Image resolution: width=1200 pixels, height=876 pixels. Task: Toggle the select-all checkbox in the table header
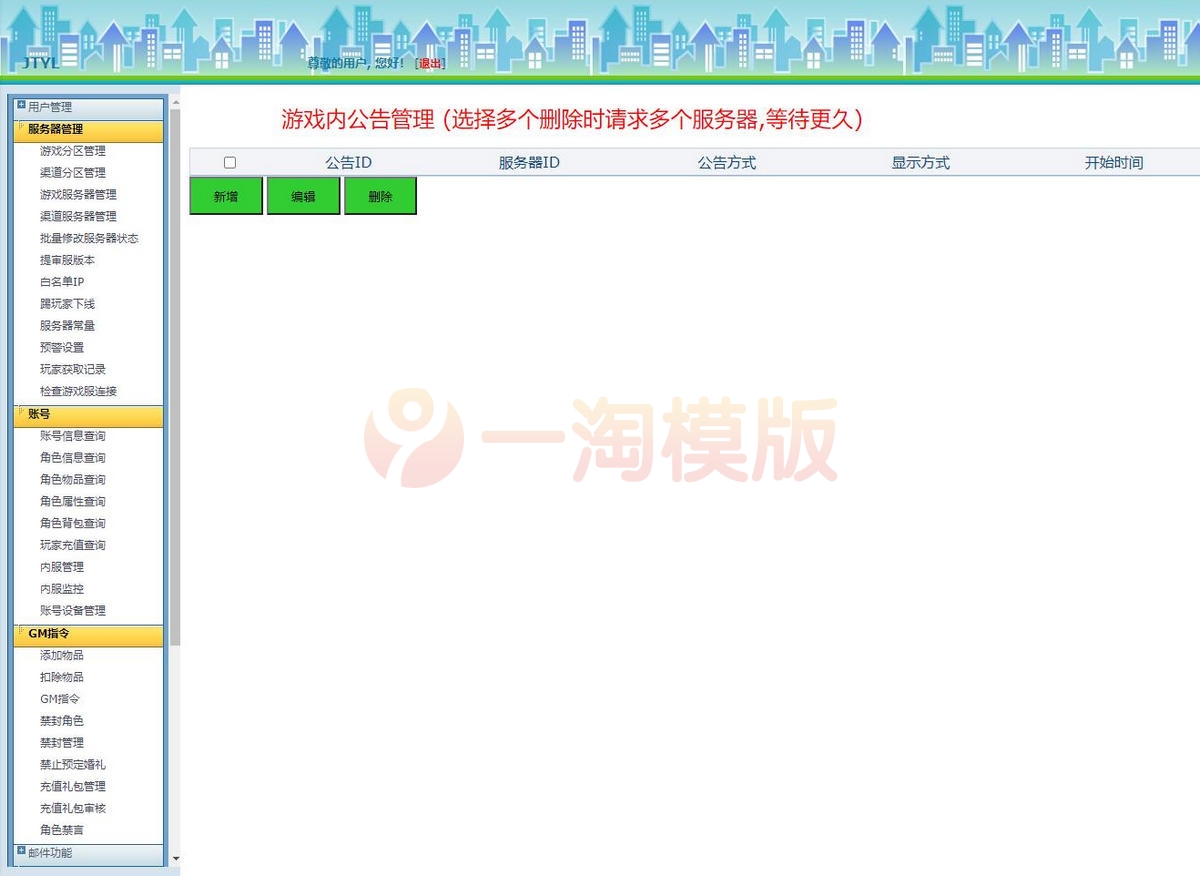coord(230,161)
